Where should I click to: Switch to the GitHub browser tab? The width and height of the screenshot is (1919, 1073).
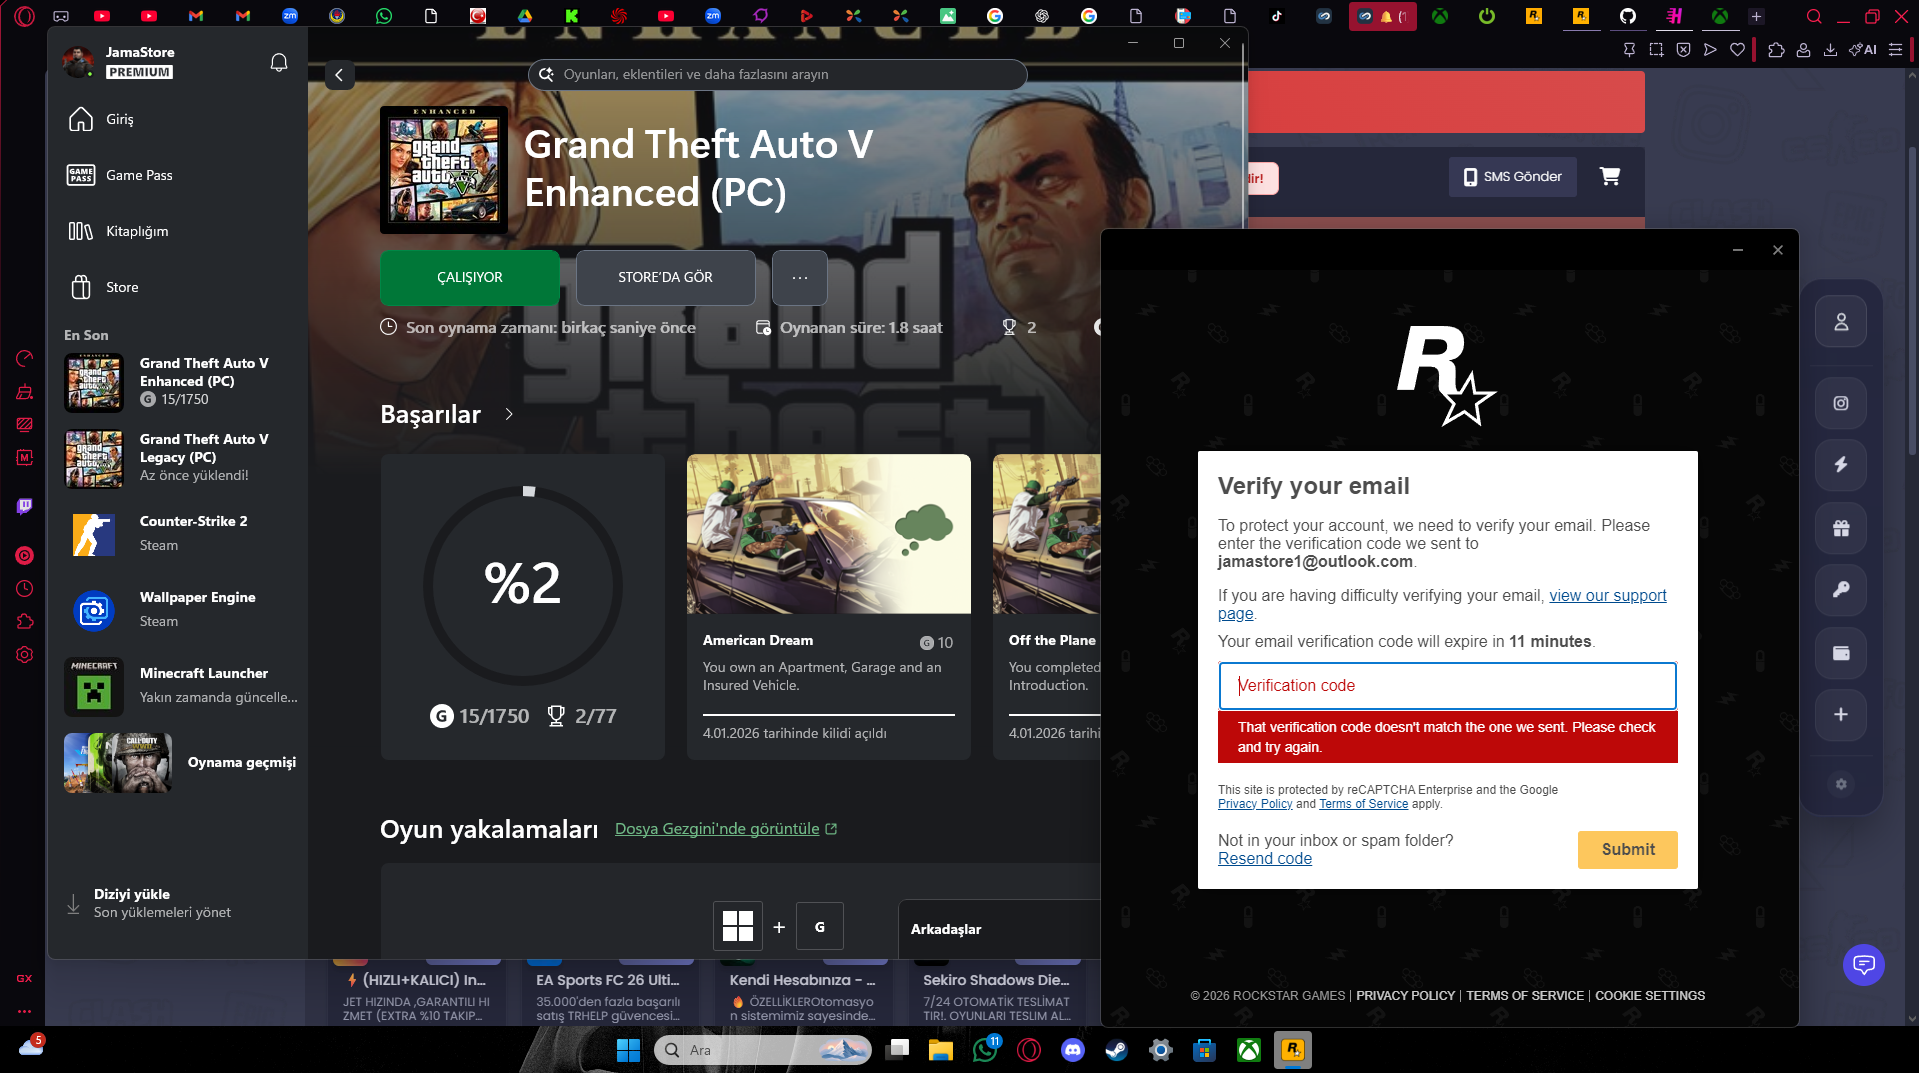(x=1628, y=16)
